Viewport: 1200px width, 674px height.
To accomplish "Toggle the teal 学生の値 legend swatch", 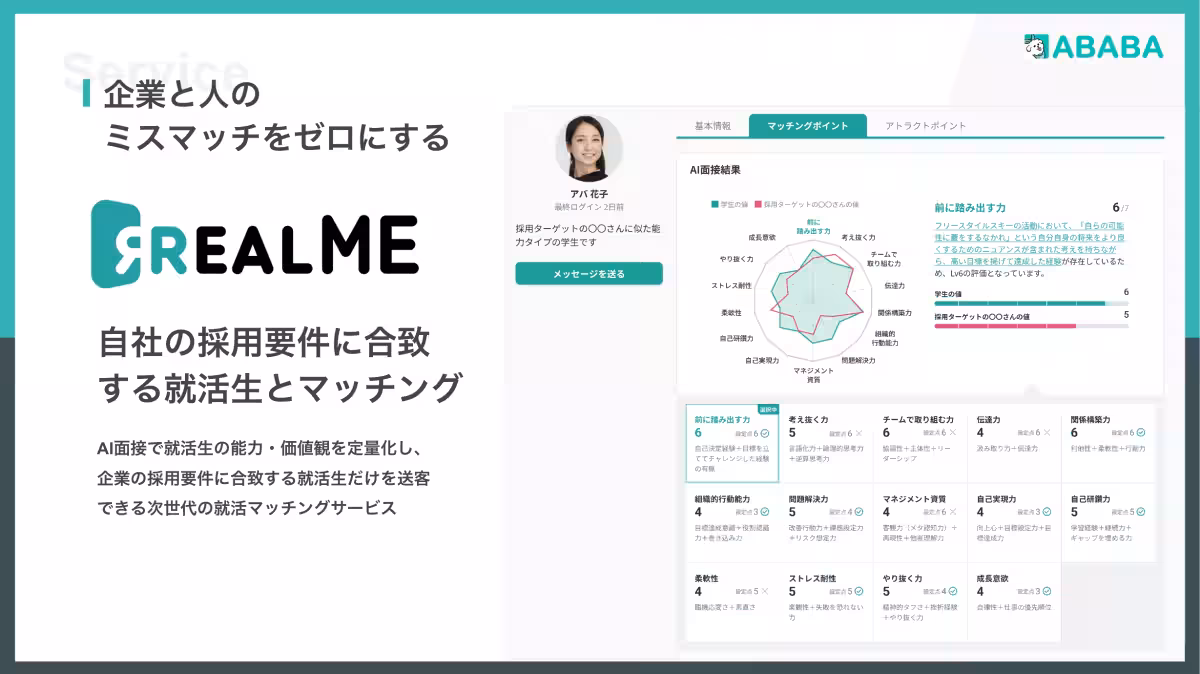I will 713,203.
